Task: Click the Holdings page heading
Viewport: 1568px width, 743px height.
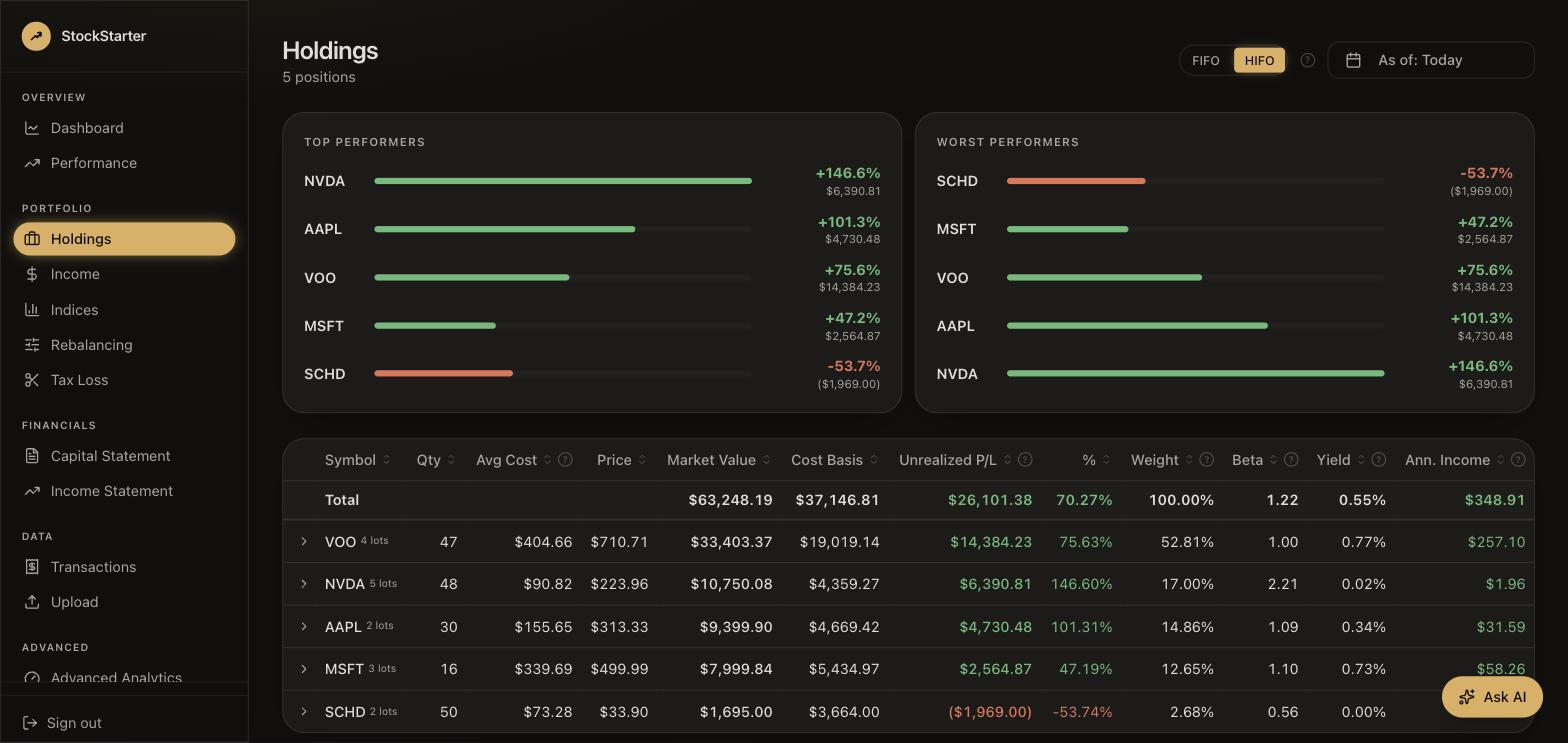Action: coord(330,51)
